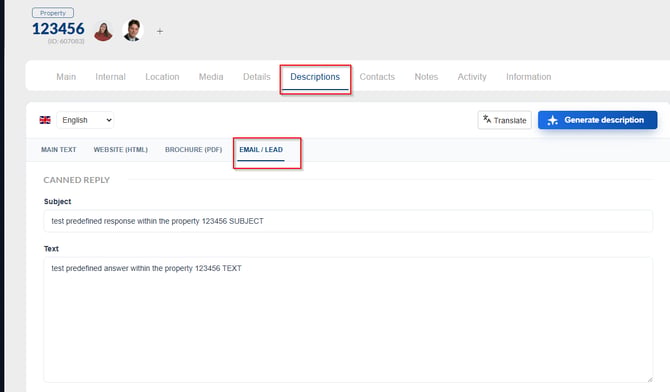Open the Contacts tab
The height and width of the screenshot is (392, 670).
(x=377, y=77)
